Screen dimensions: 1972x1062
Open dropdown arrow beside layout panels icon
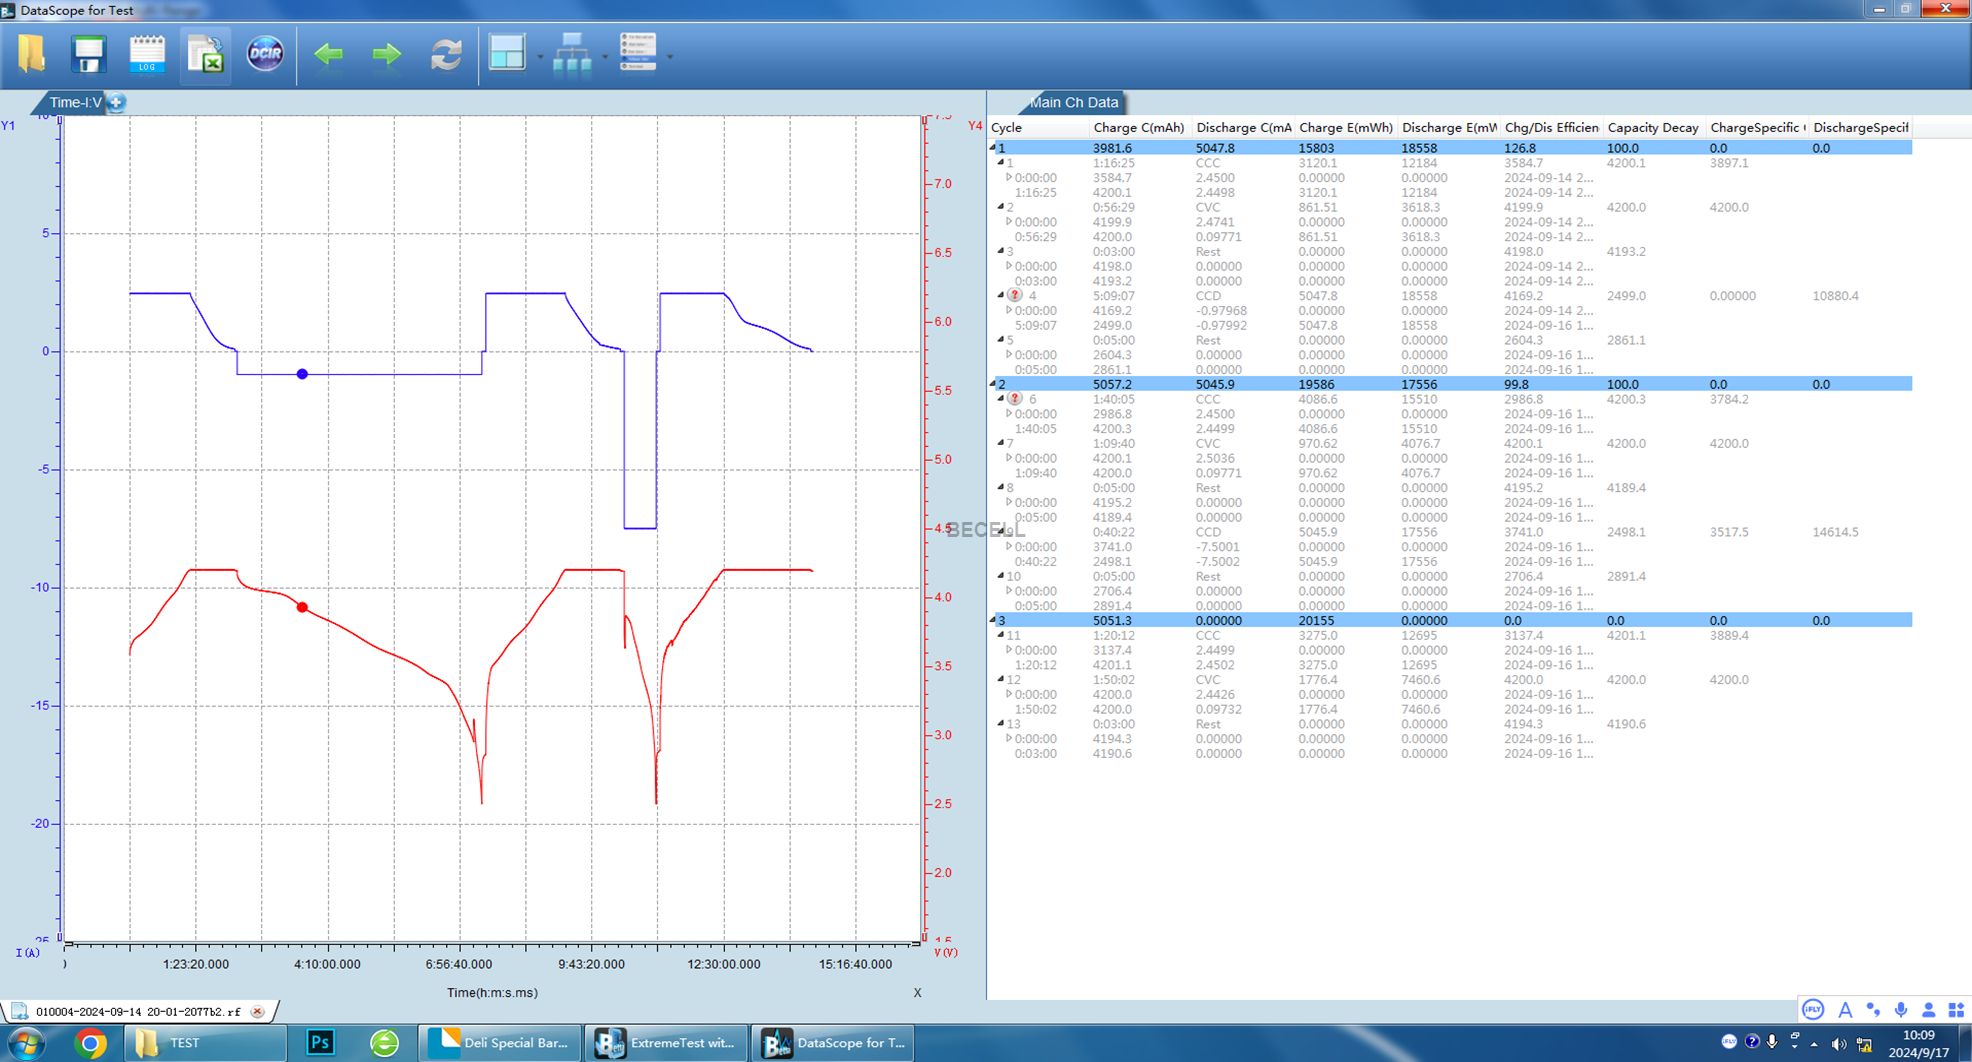(540, 56)
